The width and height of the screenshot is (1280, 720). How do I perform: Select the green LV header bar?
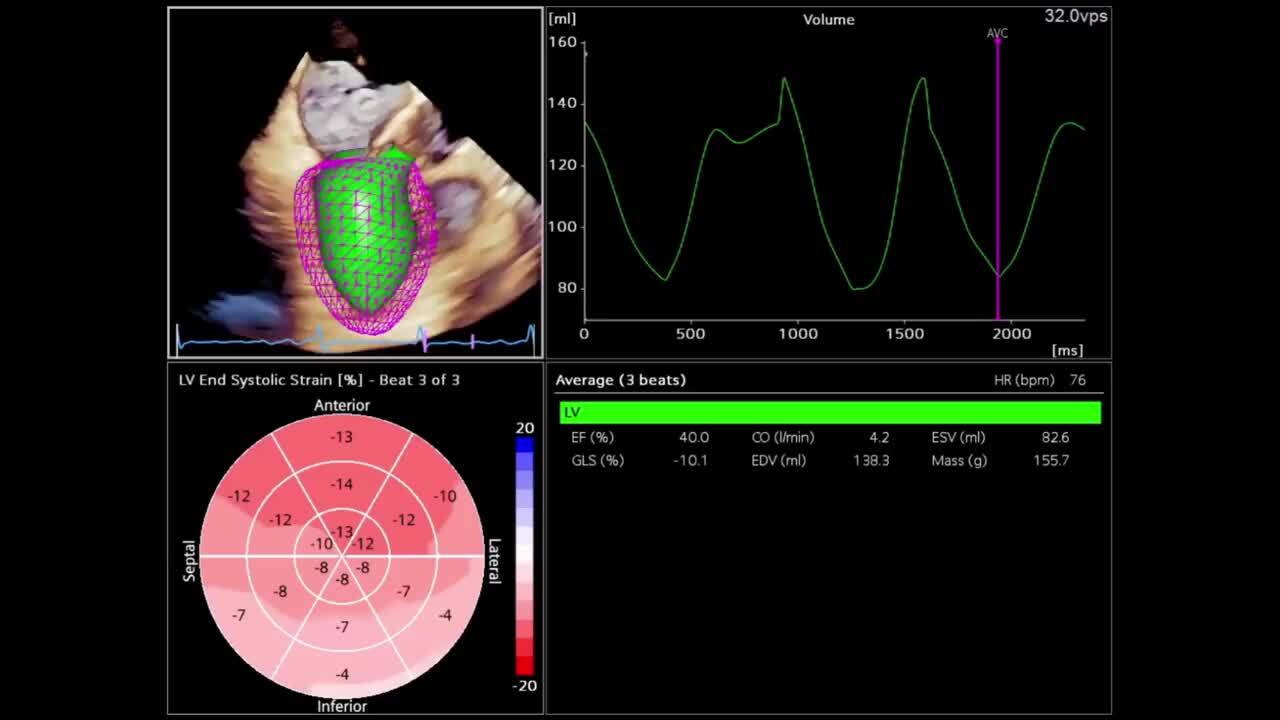(x=830, y=412)
